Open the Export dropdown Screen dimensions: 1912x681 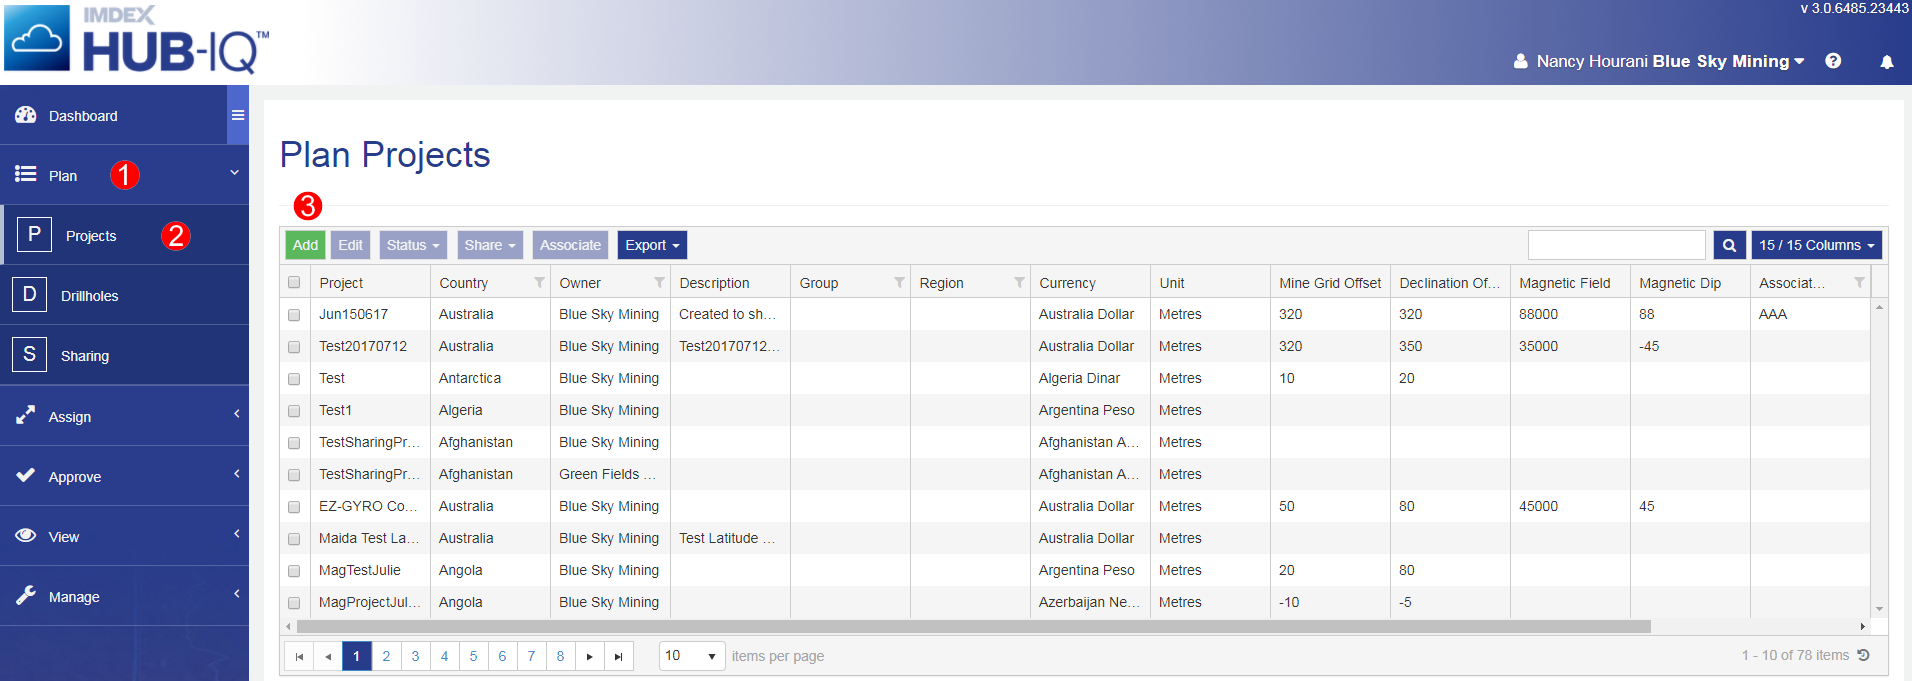652,245
